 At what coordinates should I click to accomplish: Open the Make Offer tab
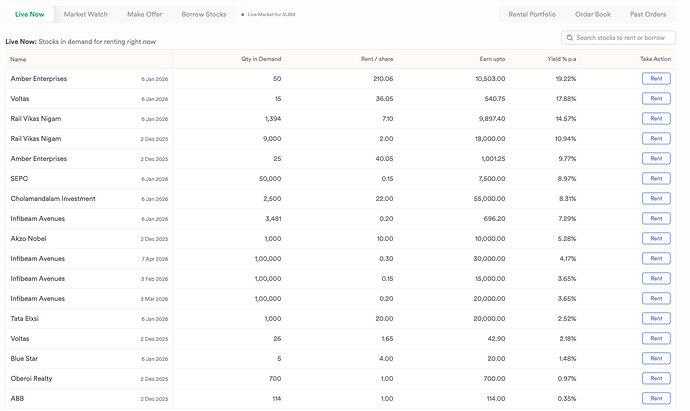click(x=144, y=15)
